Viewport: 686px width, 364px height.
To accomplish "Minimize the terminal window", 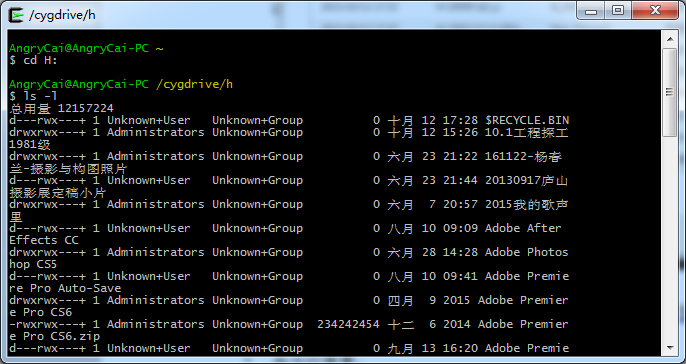I will click(x=591, y=11).
